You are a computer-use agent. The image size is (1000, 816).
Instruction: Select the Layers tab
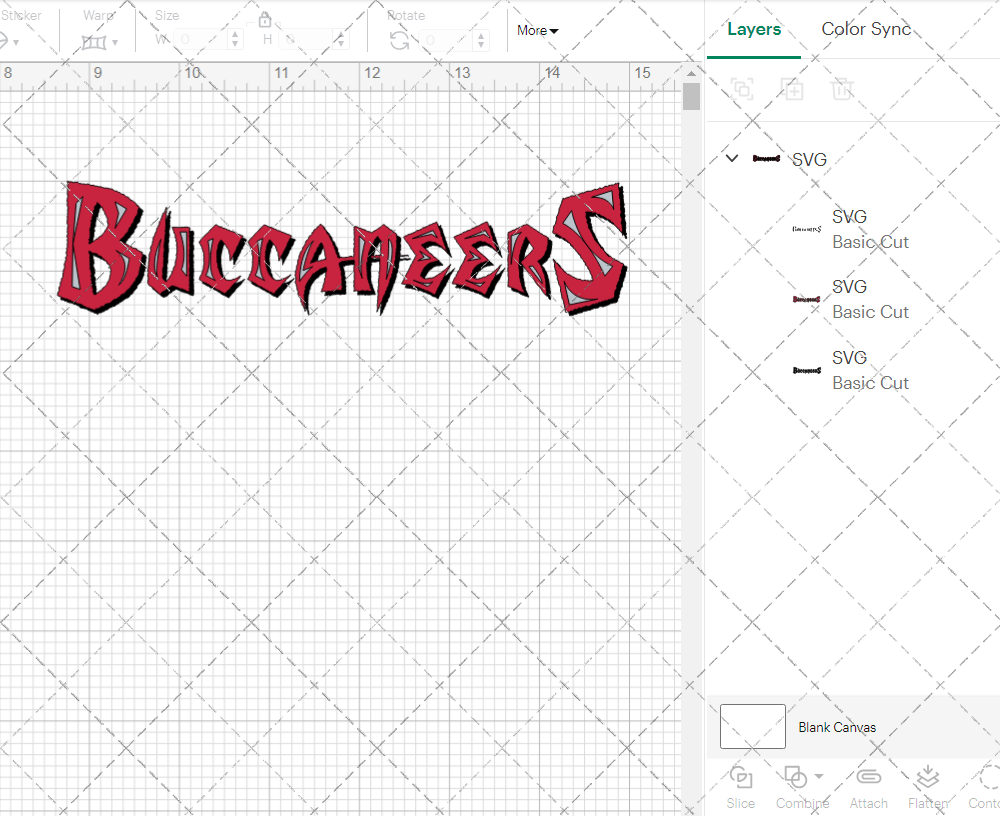[x=753, y=29]
